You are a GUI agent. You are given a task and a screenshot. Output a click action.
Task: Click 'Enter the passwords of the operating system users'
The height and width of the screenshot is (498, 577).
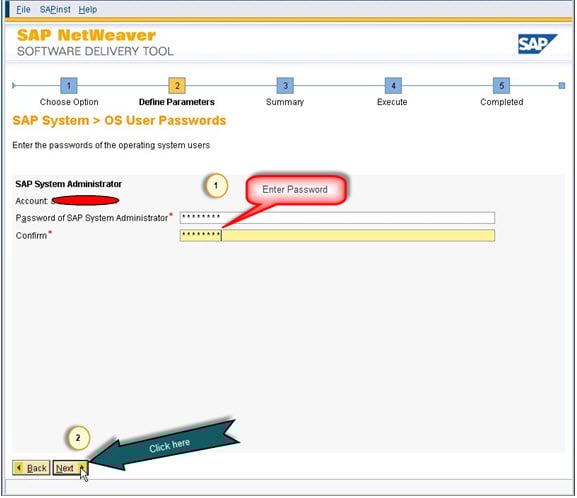111,145
